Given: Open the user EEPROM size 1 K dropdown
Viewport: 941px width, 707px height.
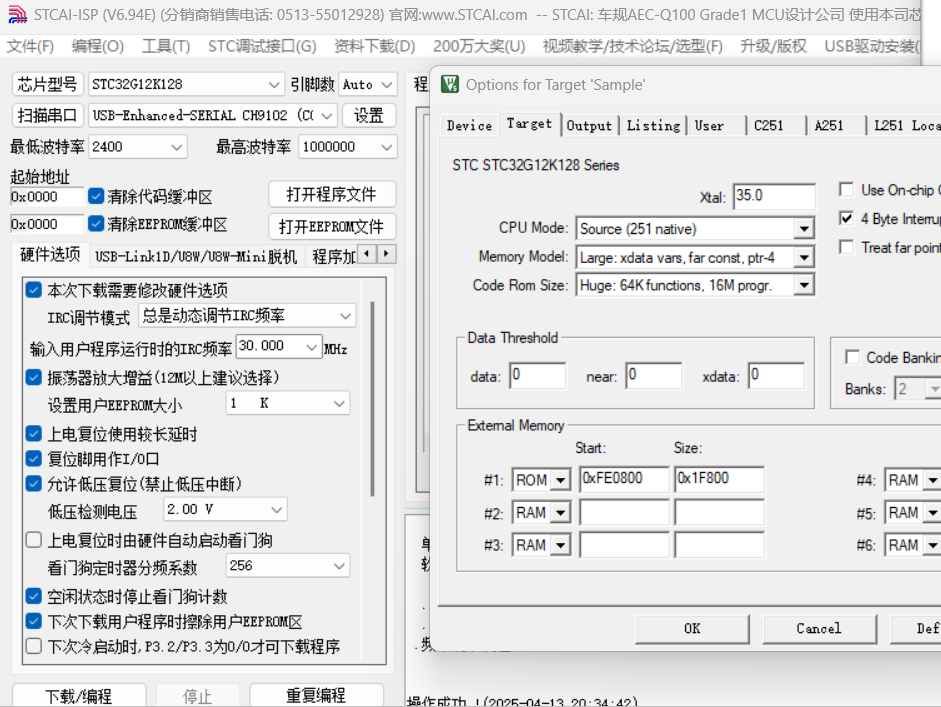Looking at the screenshot, I should 287,403.
